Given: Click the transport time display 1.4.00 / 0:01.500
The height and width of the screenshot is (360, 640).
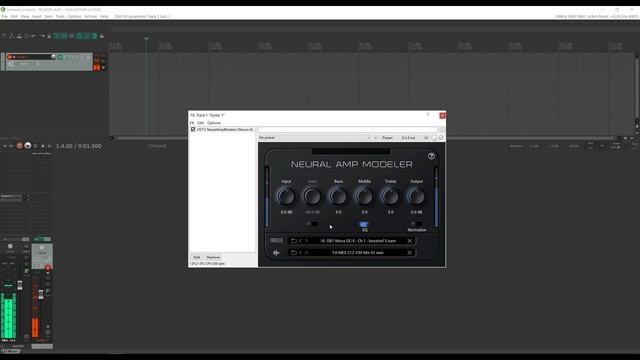Looking at the screenshot, I should [78, 146].
